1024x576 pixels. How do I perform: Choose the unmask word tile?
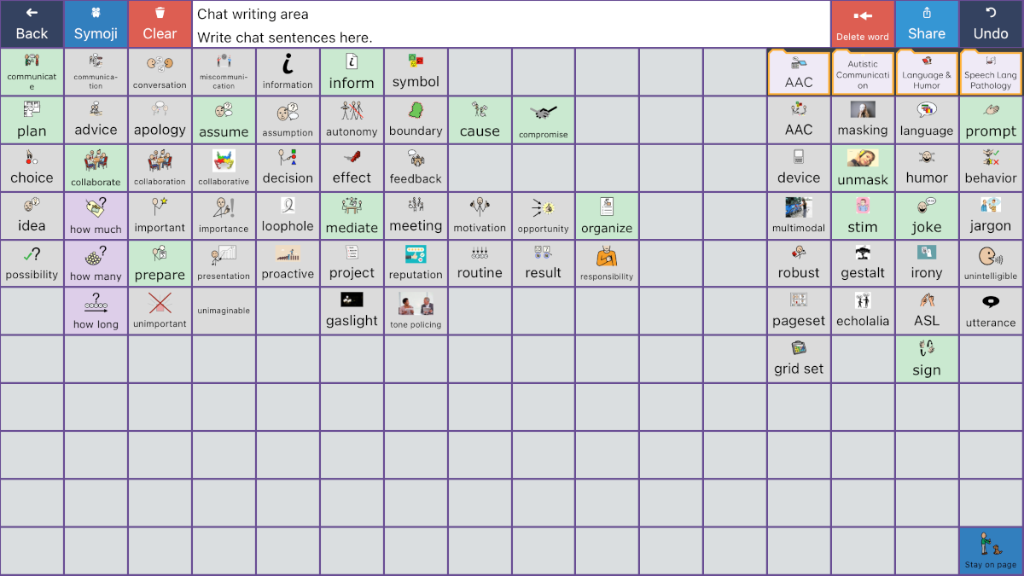(x=862, y=168)
